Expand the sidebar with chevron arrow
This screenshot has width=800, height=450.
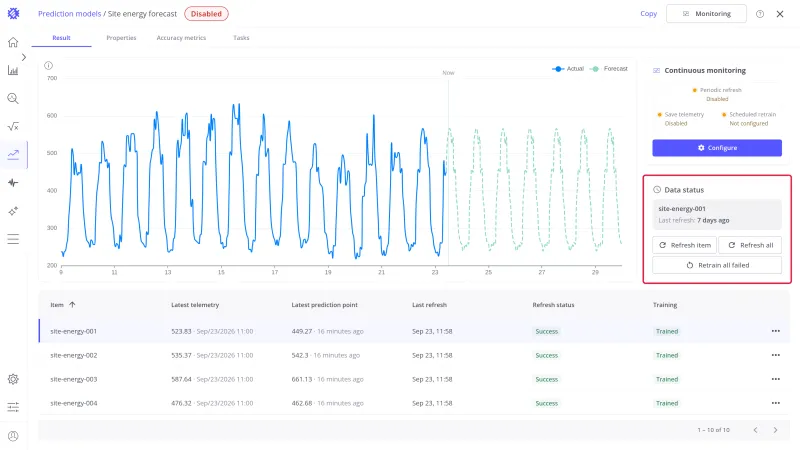click(x=23, y=57)
